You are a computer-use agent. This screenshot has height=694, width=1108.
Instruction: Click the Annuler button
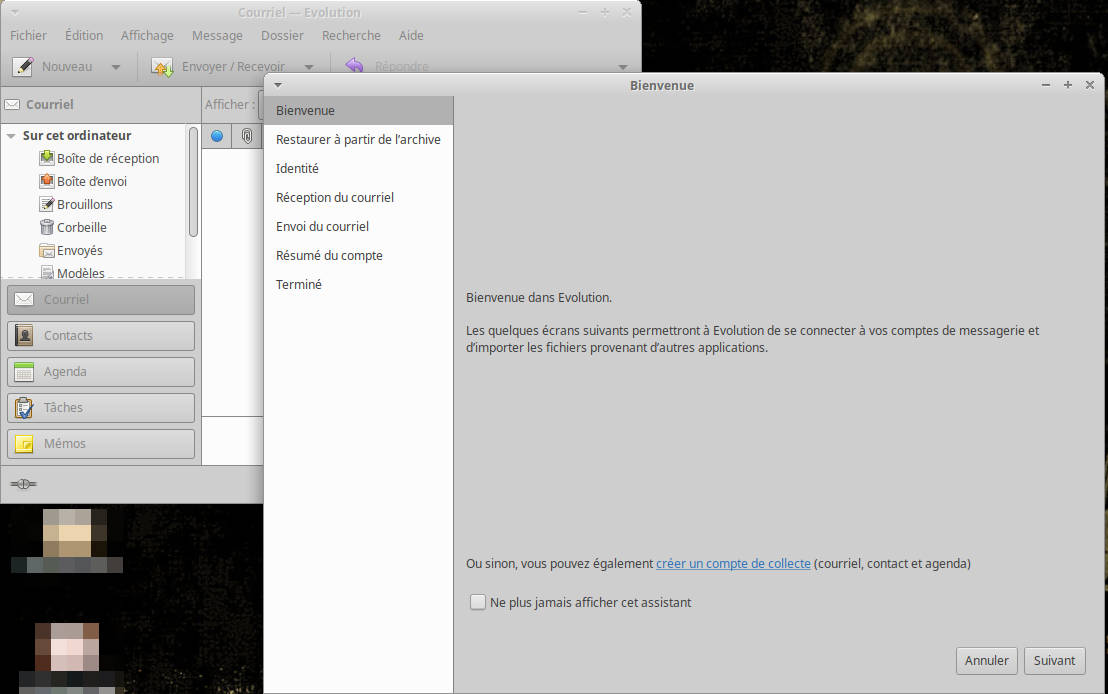click(987, 660)
